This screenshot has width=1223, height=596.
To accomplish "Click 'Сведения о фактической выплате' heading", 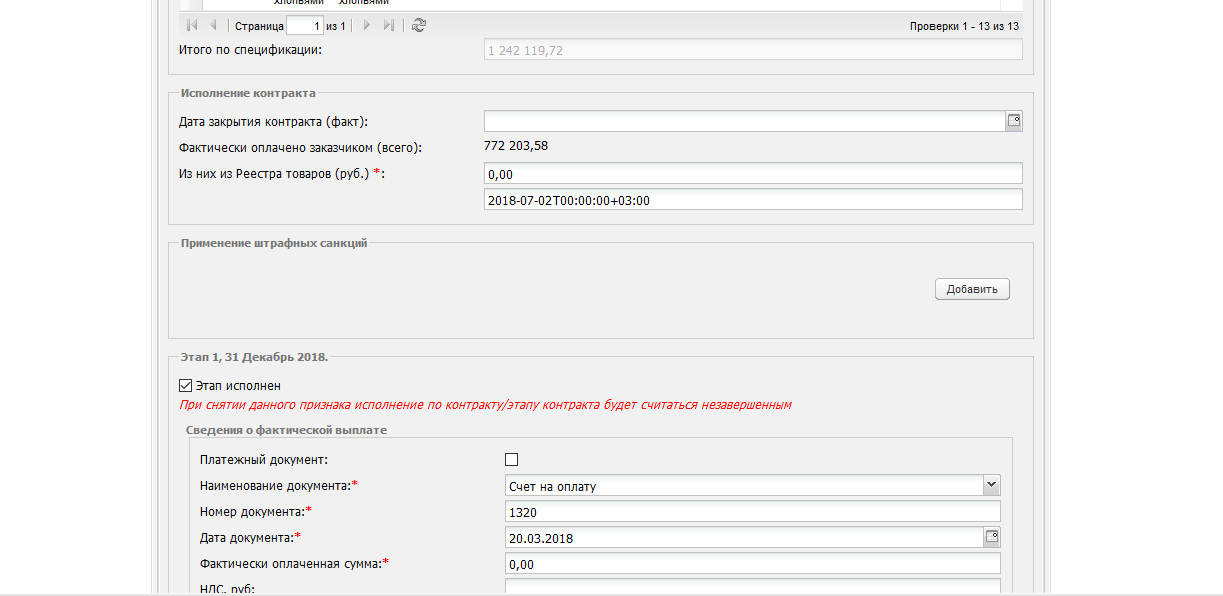I will [287, 430].
